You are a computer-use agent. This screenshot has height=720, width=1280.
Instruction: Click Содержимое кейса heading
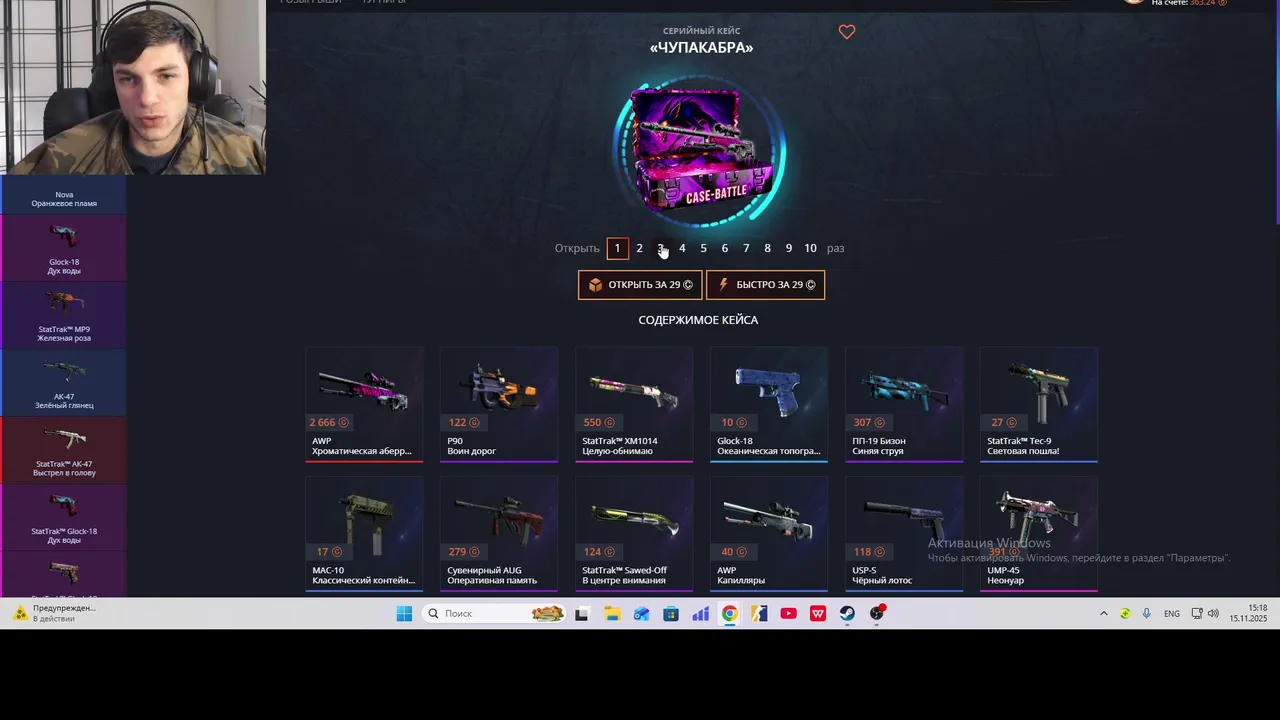click(698, 320)
